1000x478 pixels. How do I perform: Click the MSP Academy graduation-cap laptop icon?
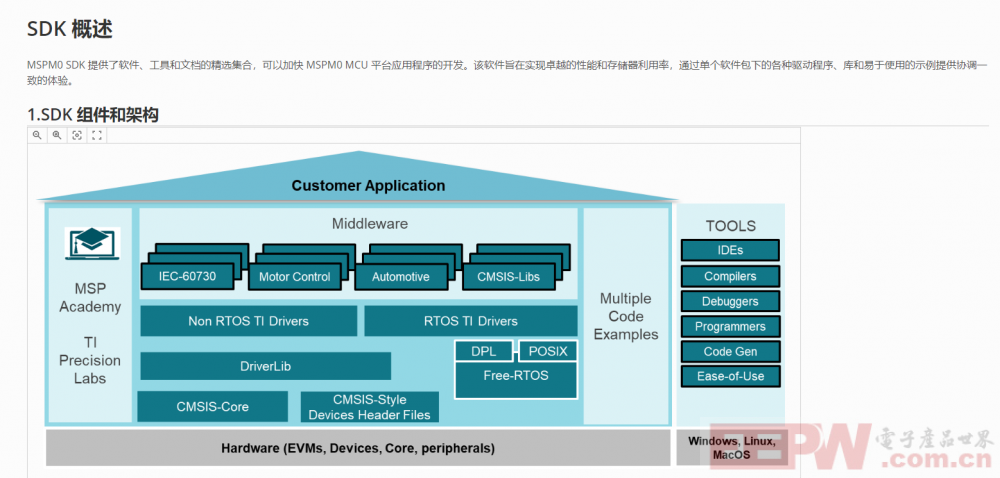[92, 243]
